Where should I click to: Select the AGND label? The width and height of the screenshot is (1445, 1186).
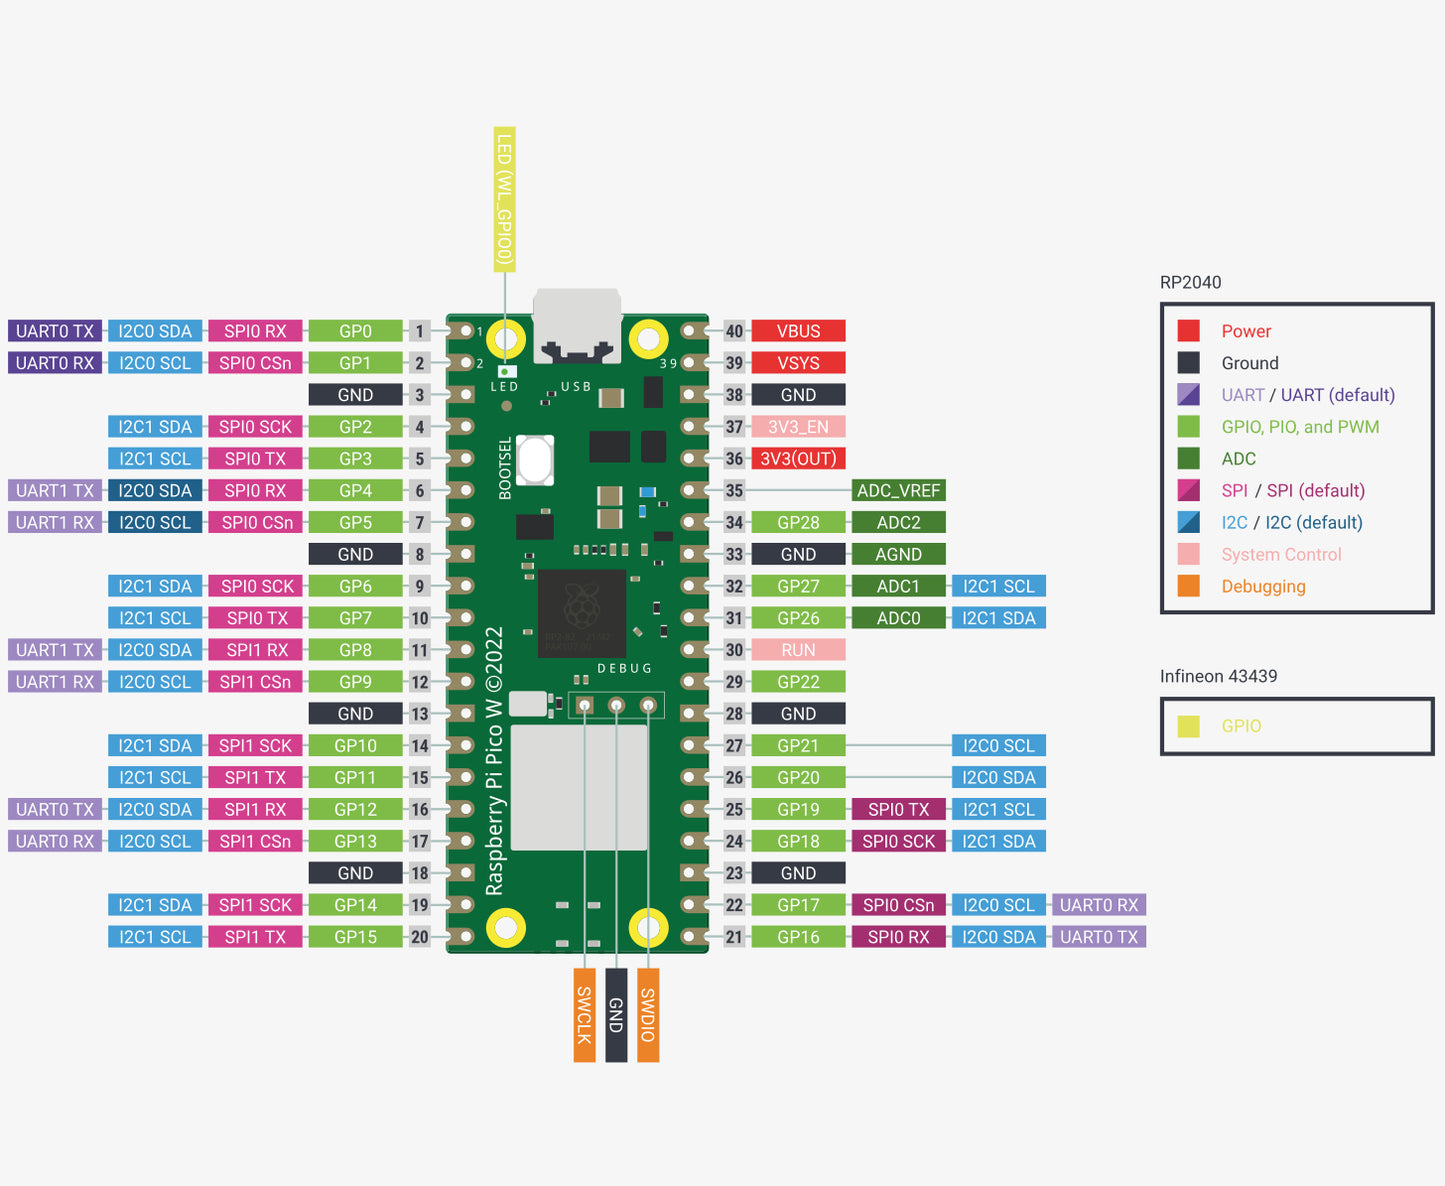pos(898,554)
